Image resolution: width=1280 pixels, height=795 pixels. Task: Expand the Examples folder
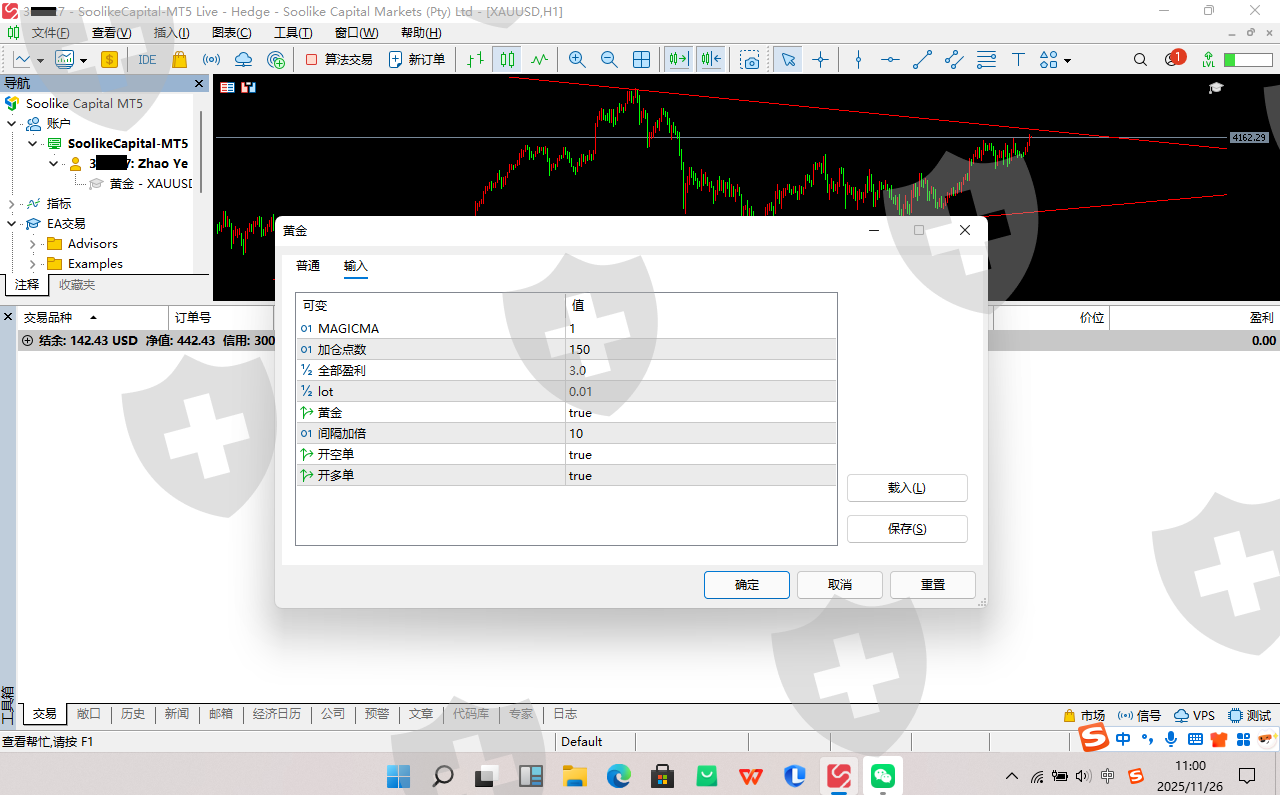(33, 263)
